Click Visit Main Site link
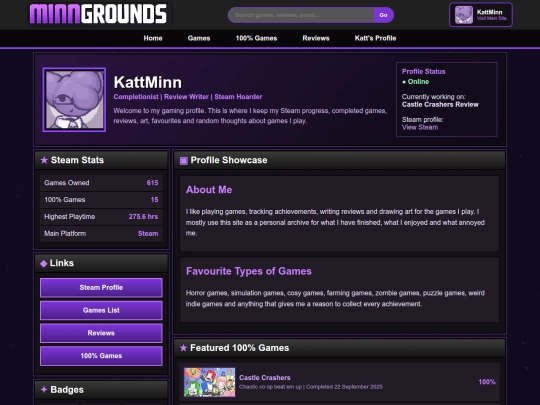This screenshot has width=540, height=405. 491,19
